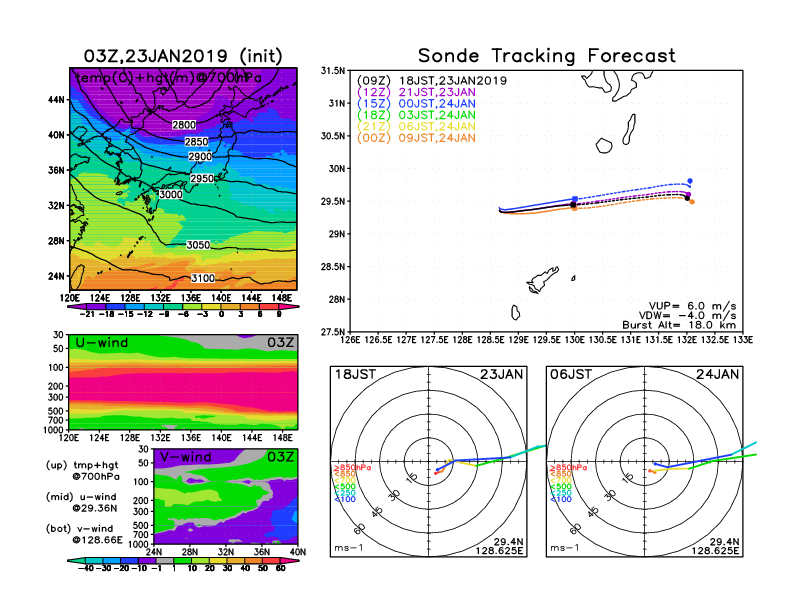Screen dimensions: 792x612
Task: Click the center of the 18JST hodograph
Action: pos(430,460)
